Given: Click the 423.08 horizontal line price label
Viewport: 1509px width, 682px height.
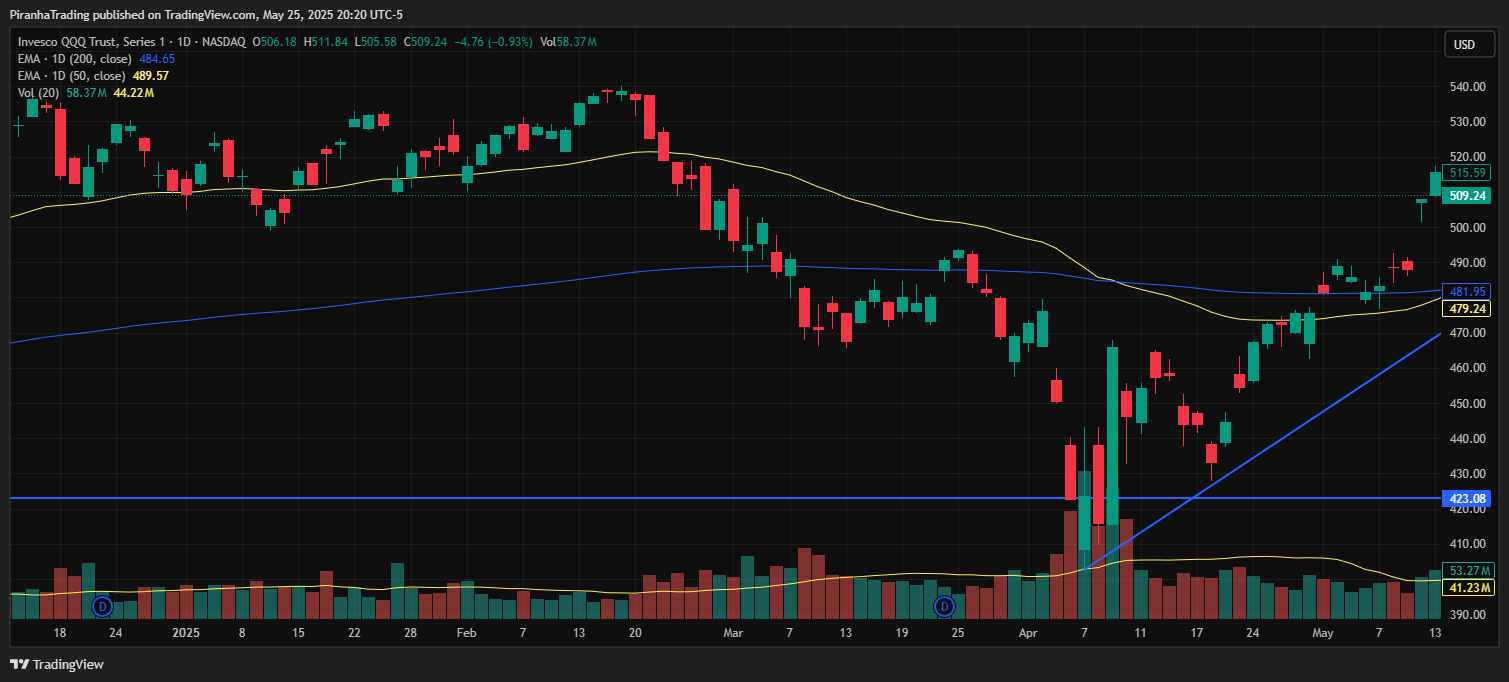Looking at the screenshot, I should (1469, 498).
